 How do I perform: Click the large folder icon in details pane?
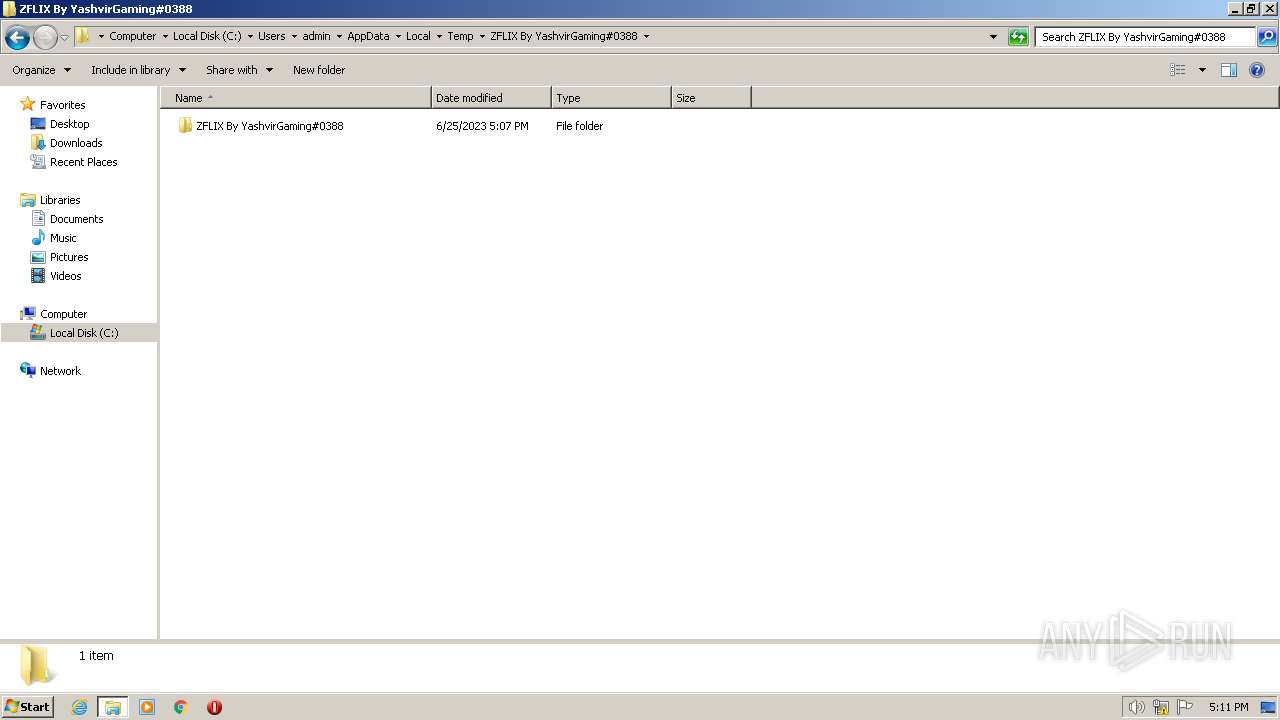click(37, 665)
